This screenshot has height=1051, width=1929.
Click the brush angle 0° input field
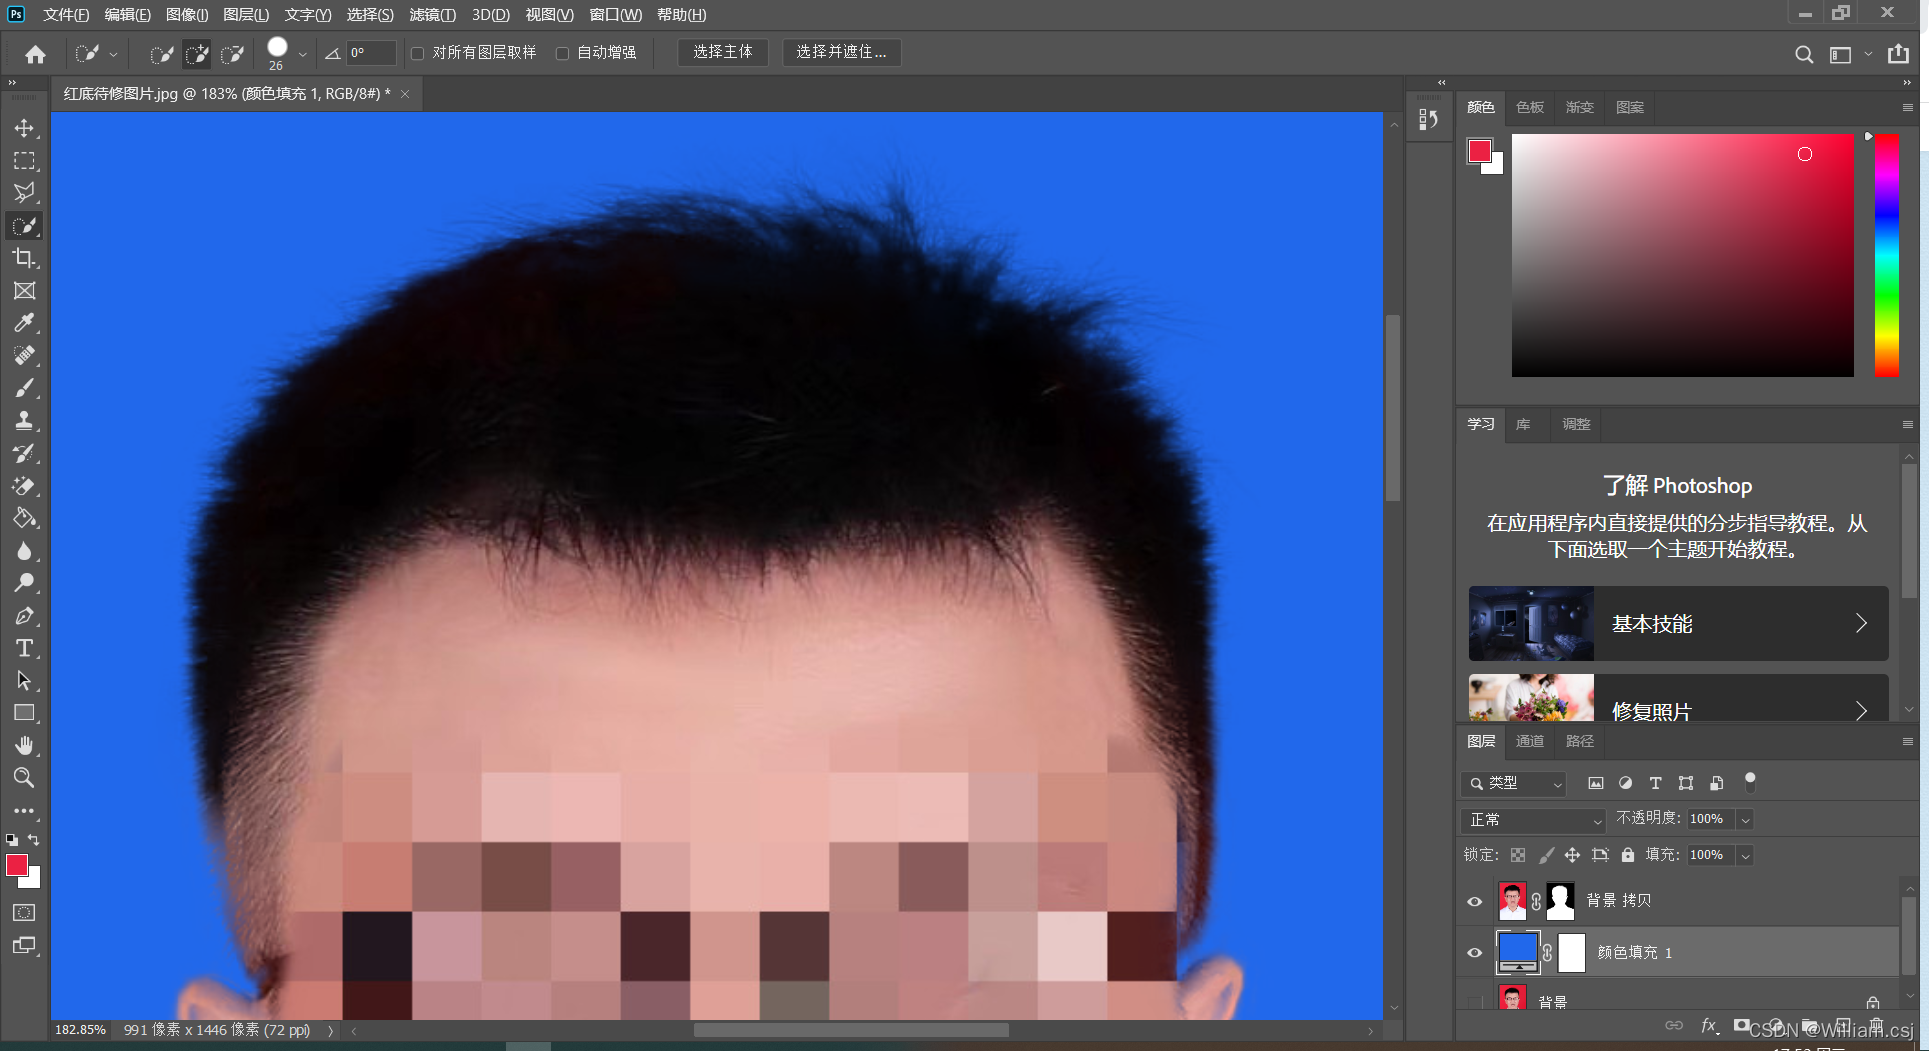(x=372, y=53)
